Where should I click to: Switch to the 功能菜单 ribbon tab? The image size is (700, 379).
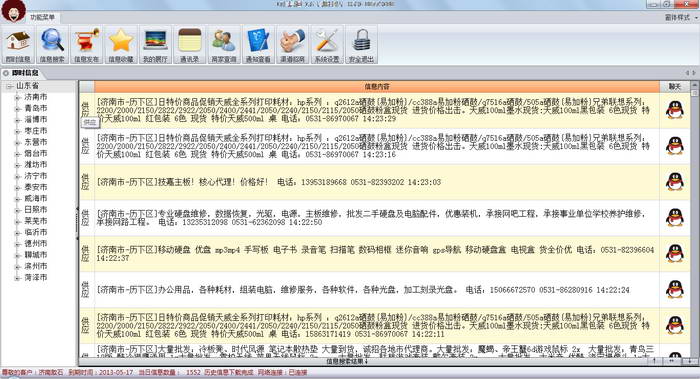[x=43, y=17]
